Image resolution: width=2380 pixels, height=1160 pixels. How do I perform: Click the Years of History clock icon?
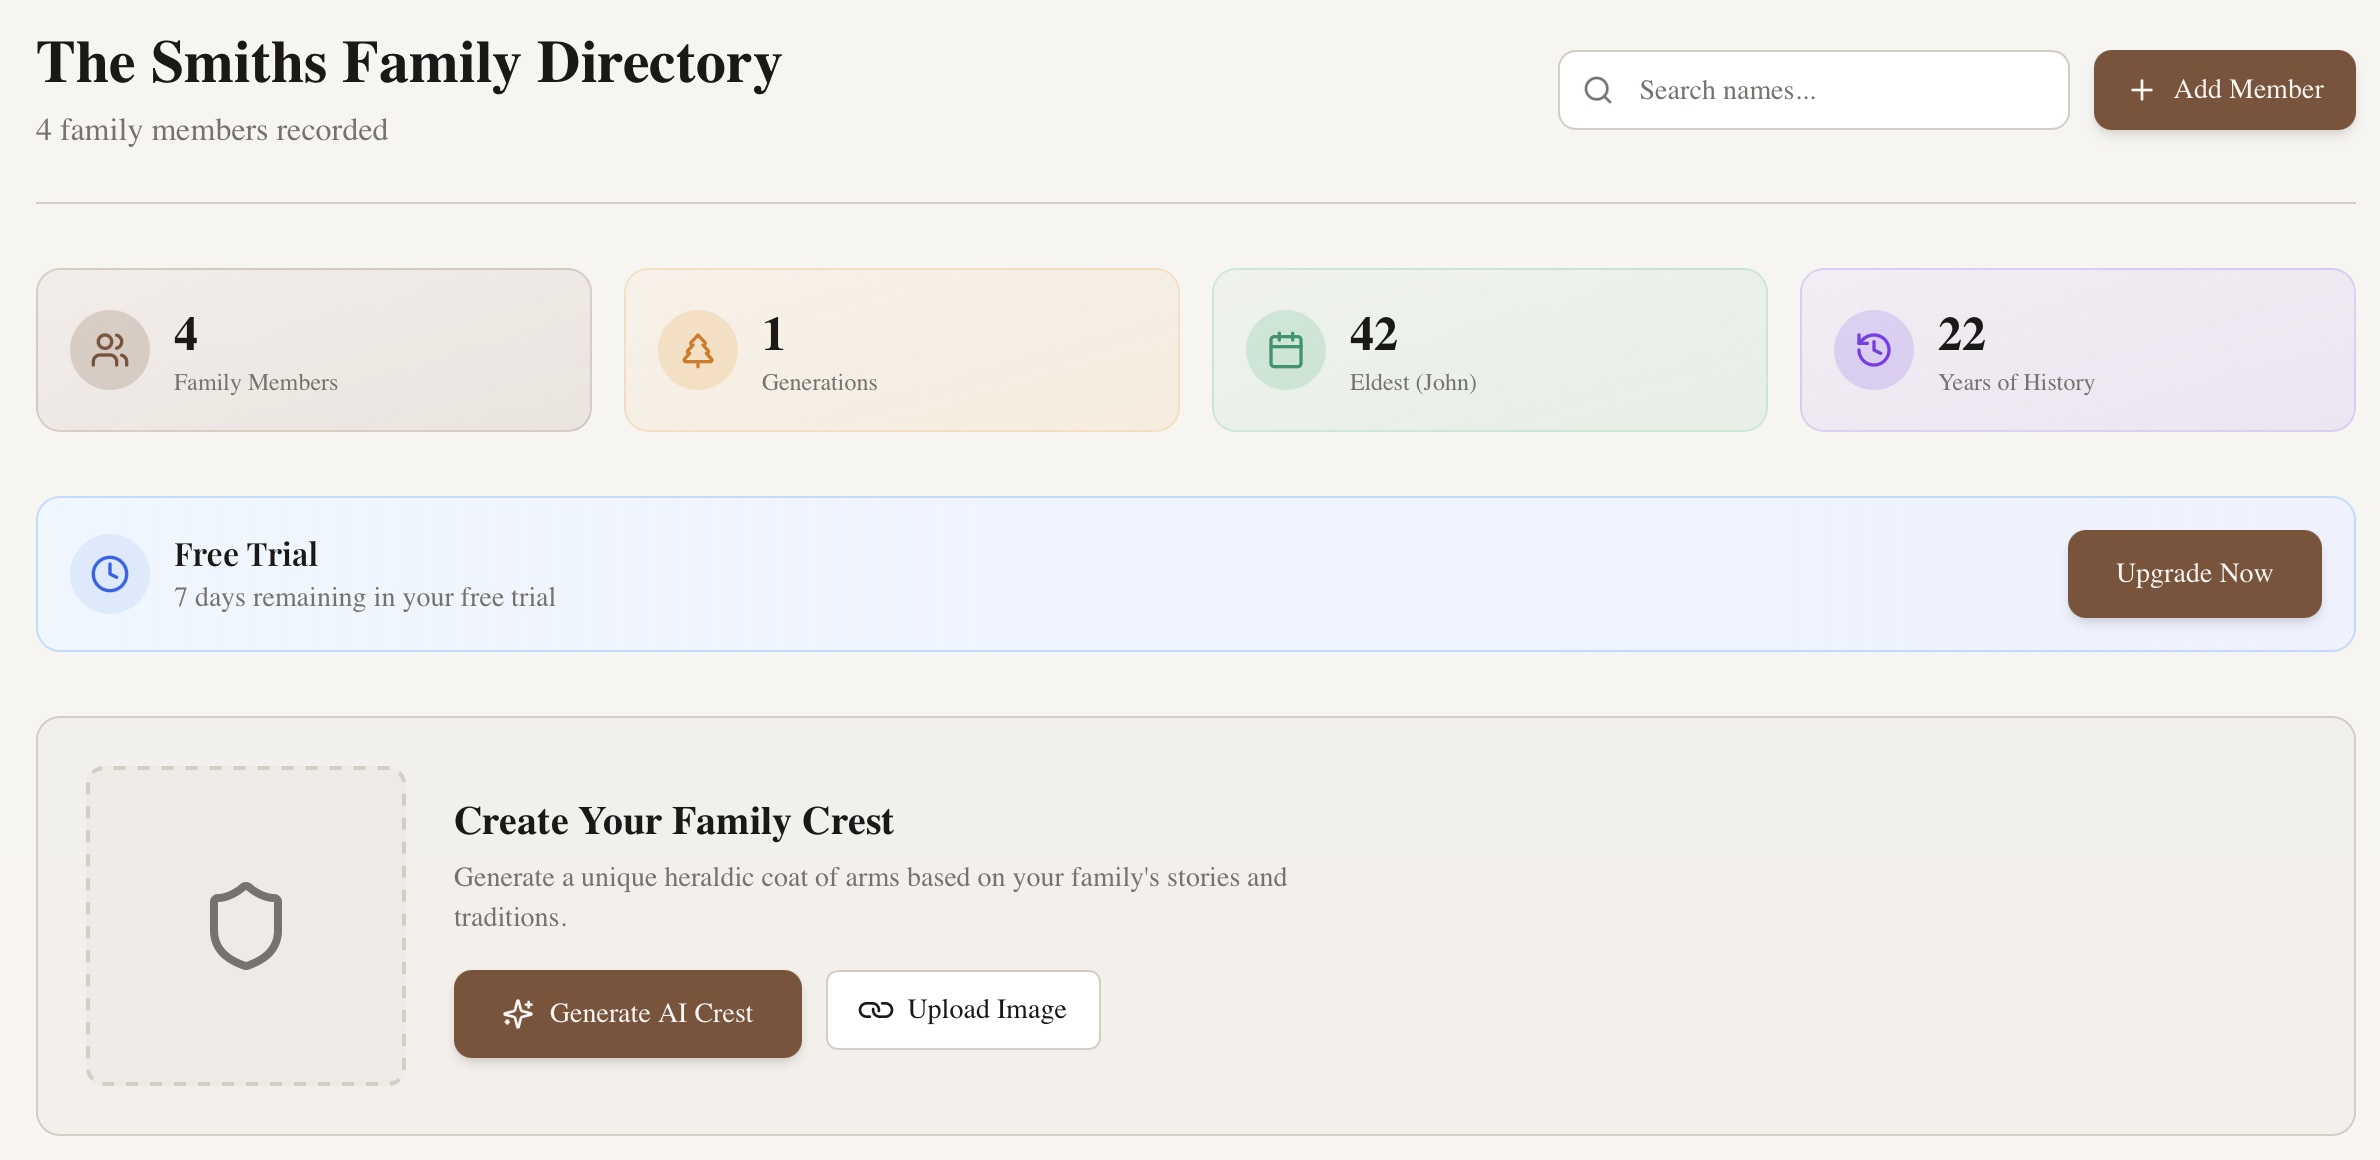(x=1874, y=350)
